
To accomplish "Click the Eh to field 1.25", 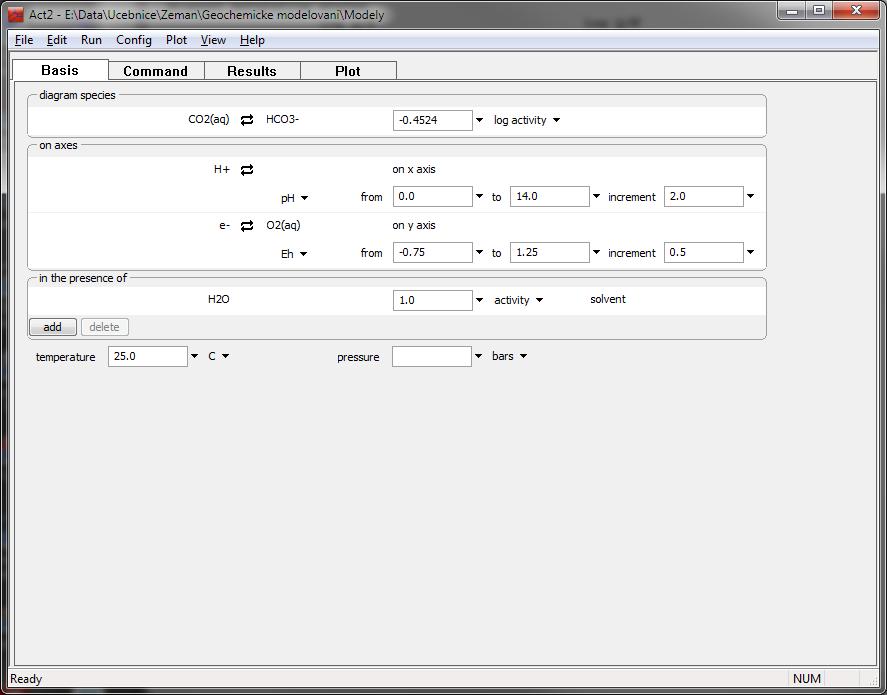I will click(x=550, y=252).
